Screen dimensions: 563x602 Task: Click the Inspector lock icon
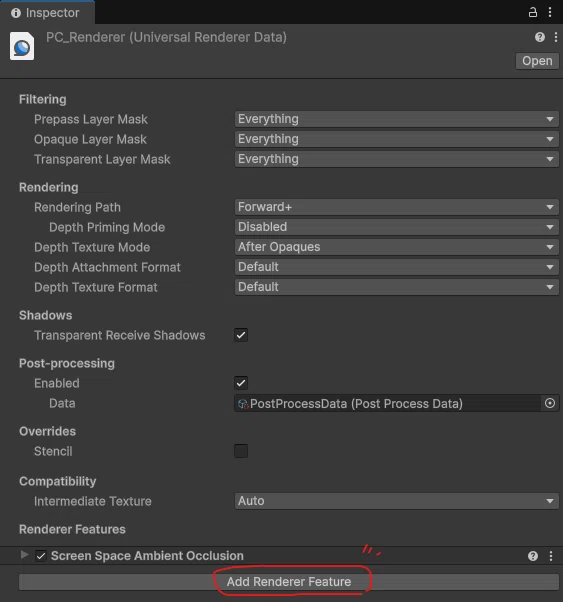(533, 13)
